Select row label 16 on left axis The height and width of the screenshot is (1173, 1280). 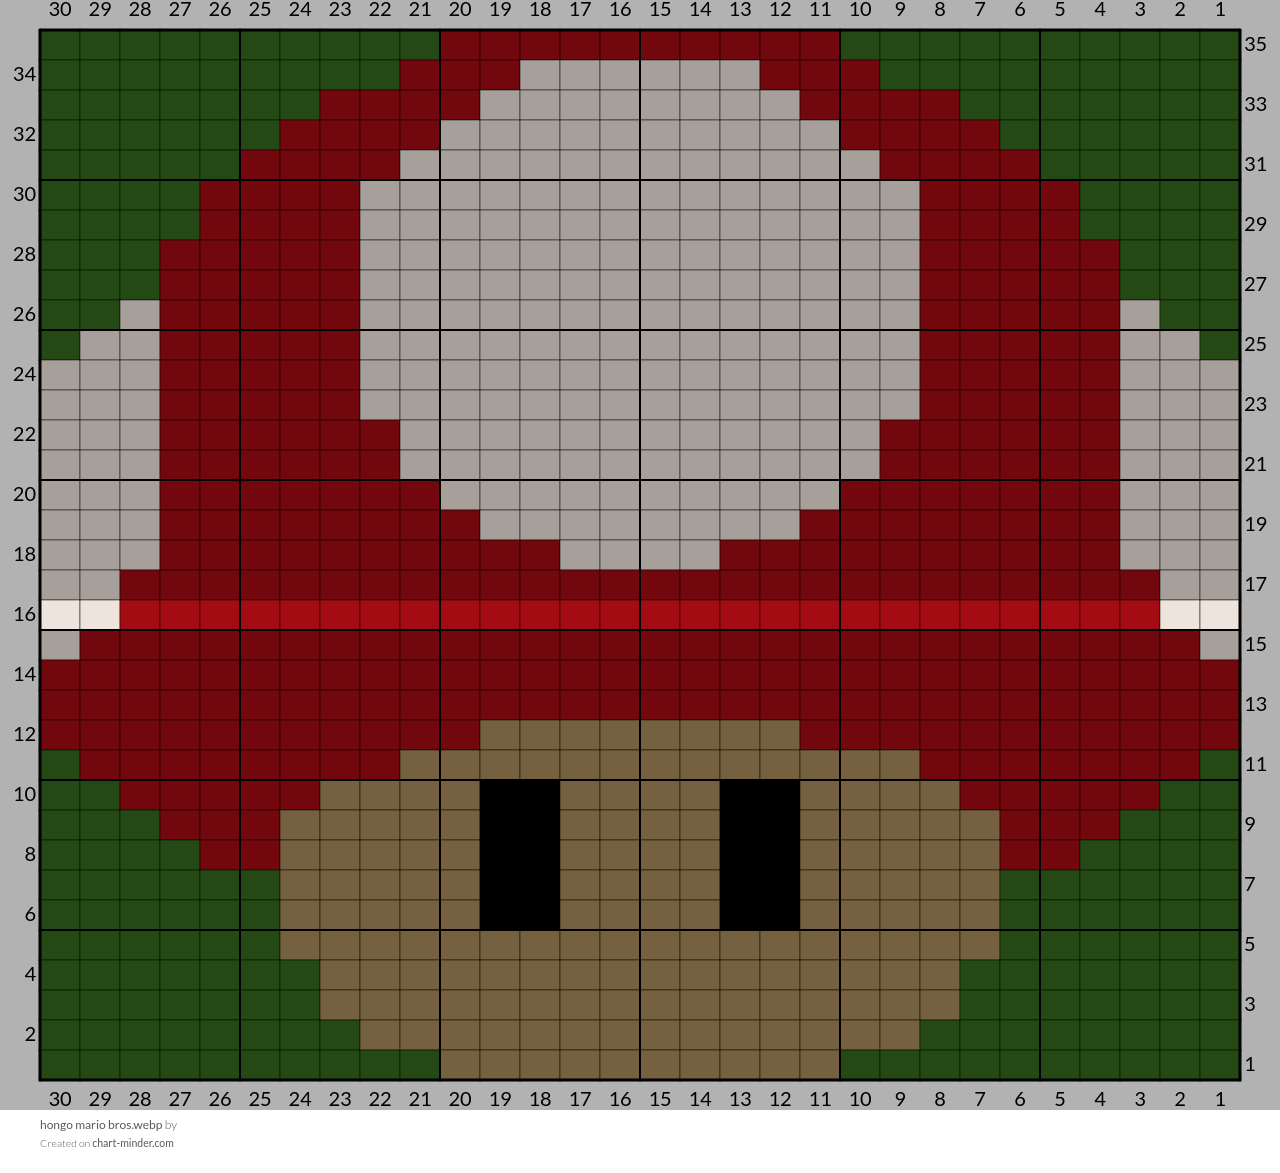click(x=25, y=614)
